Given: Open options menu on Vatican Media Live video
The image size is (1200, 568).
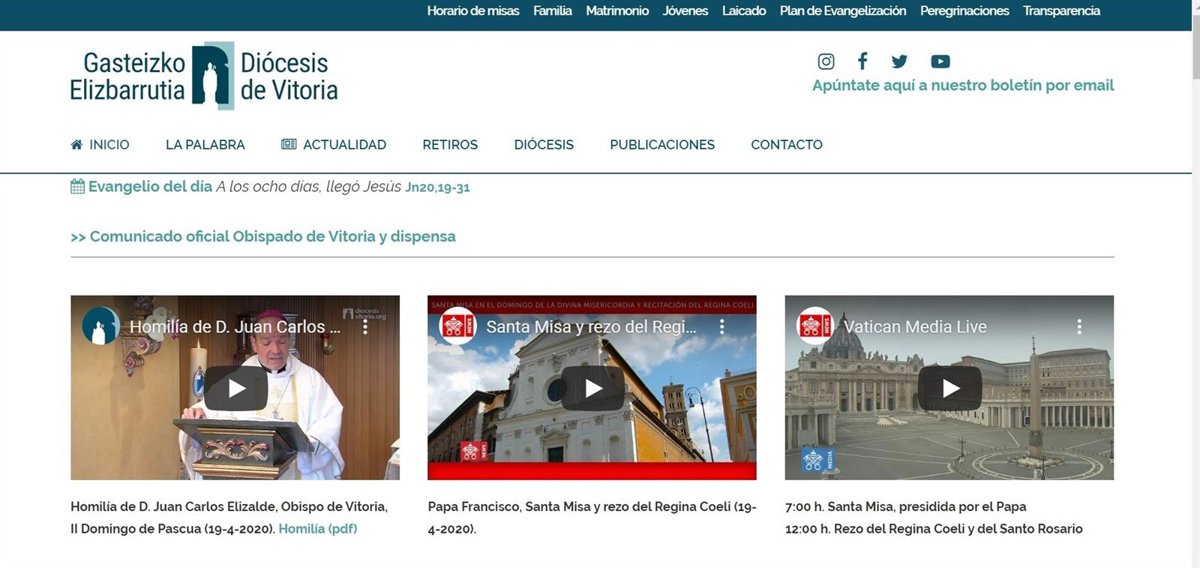Looking at the screenshot, I should click(1079, 327).
